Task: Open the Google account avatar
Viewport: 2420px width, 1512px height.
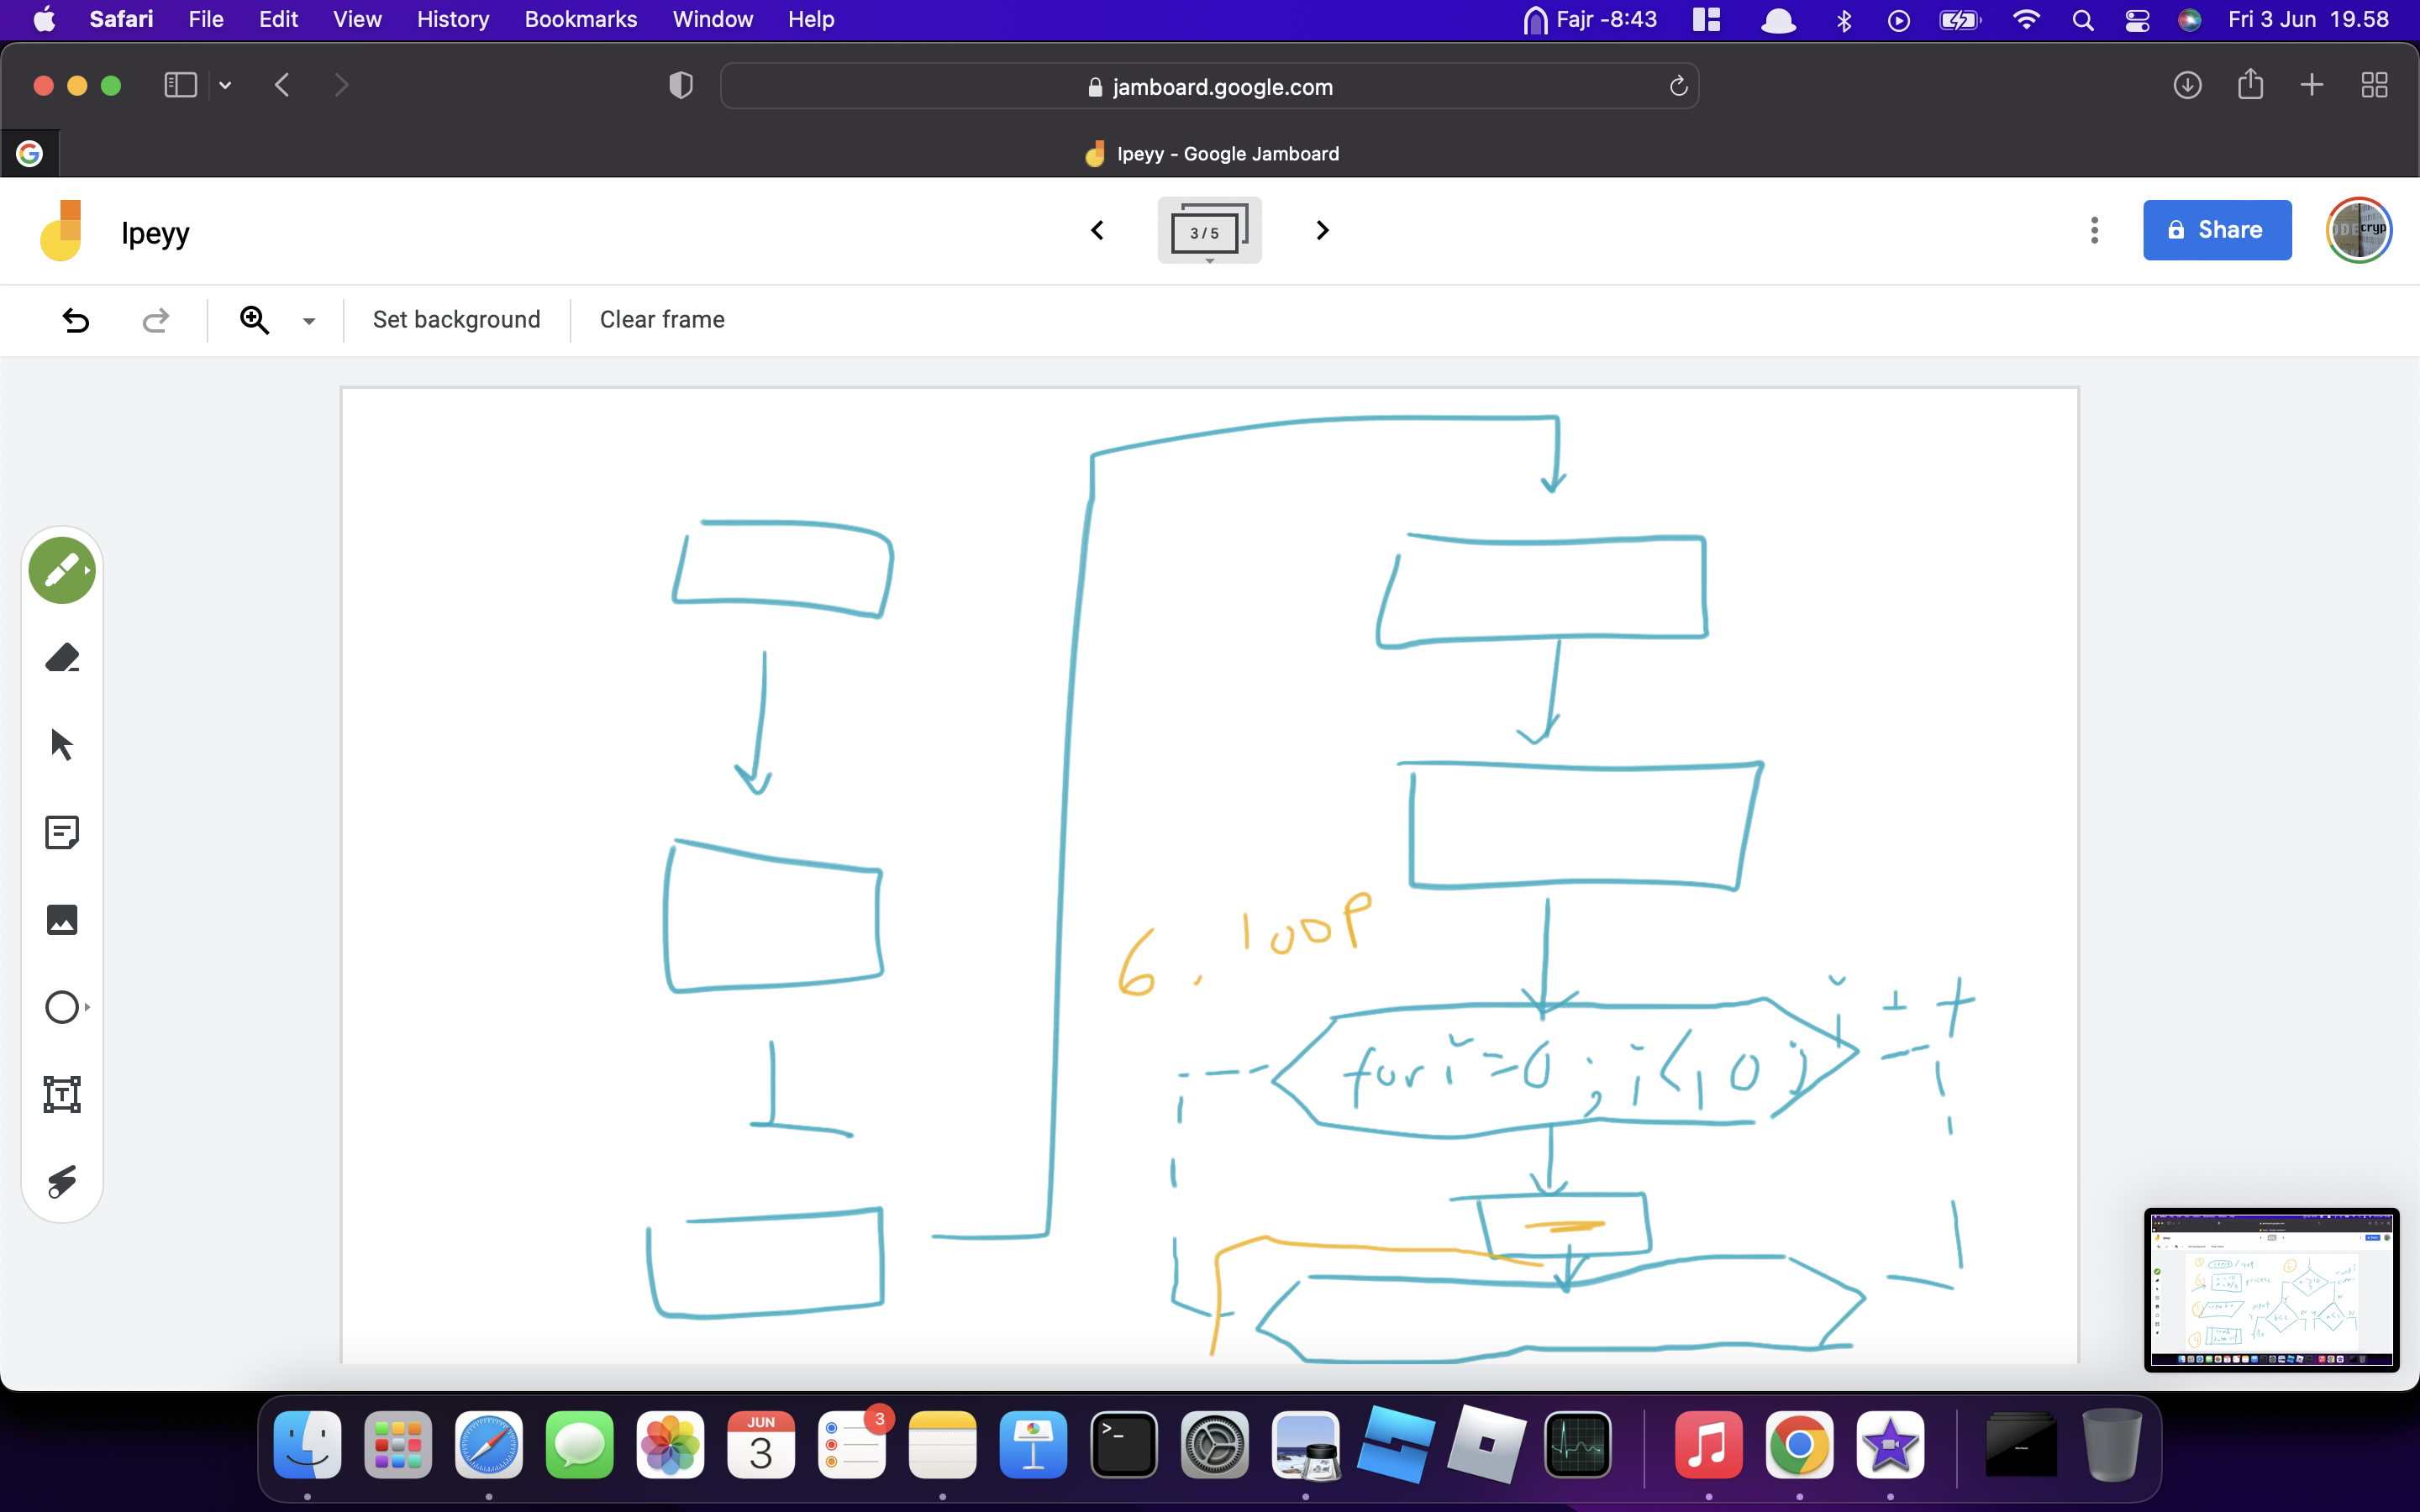Action: click(x=2358, y=230)
